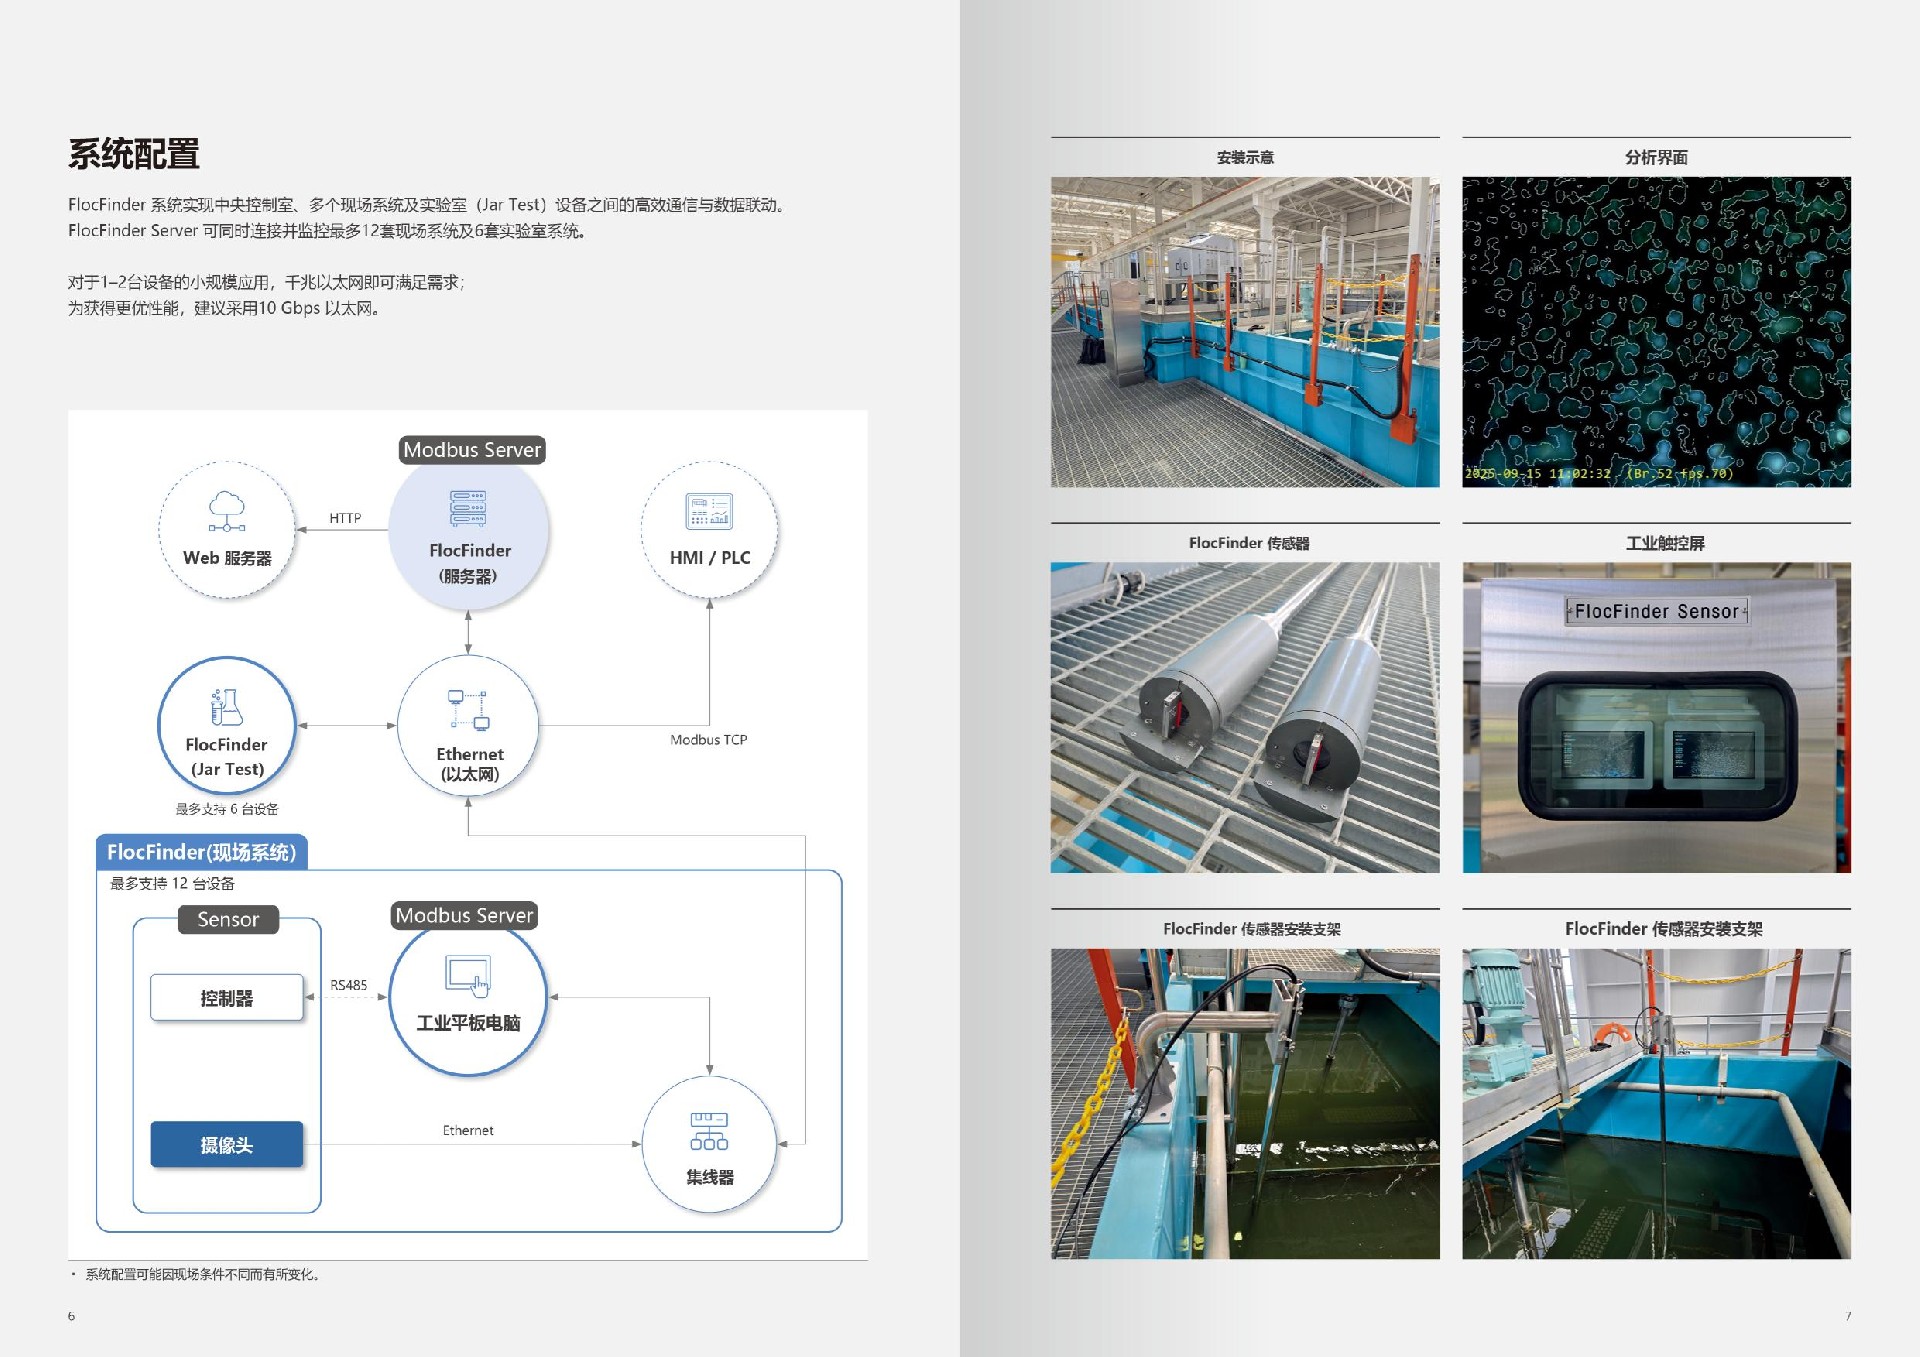Click the 集线器 hub icon

pos(709,1131)
